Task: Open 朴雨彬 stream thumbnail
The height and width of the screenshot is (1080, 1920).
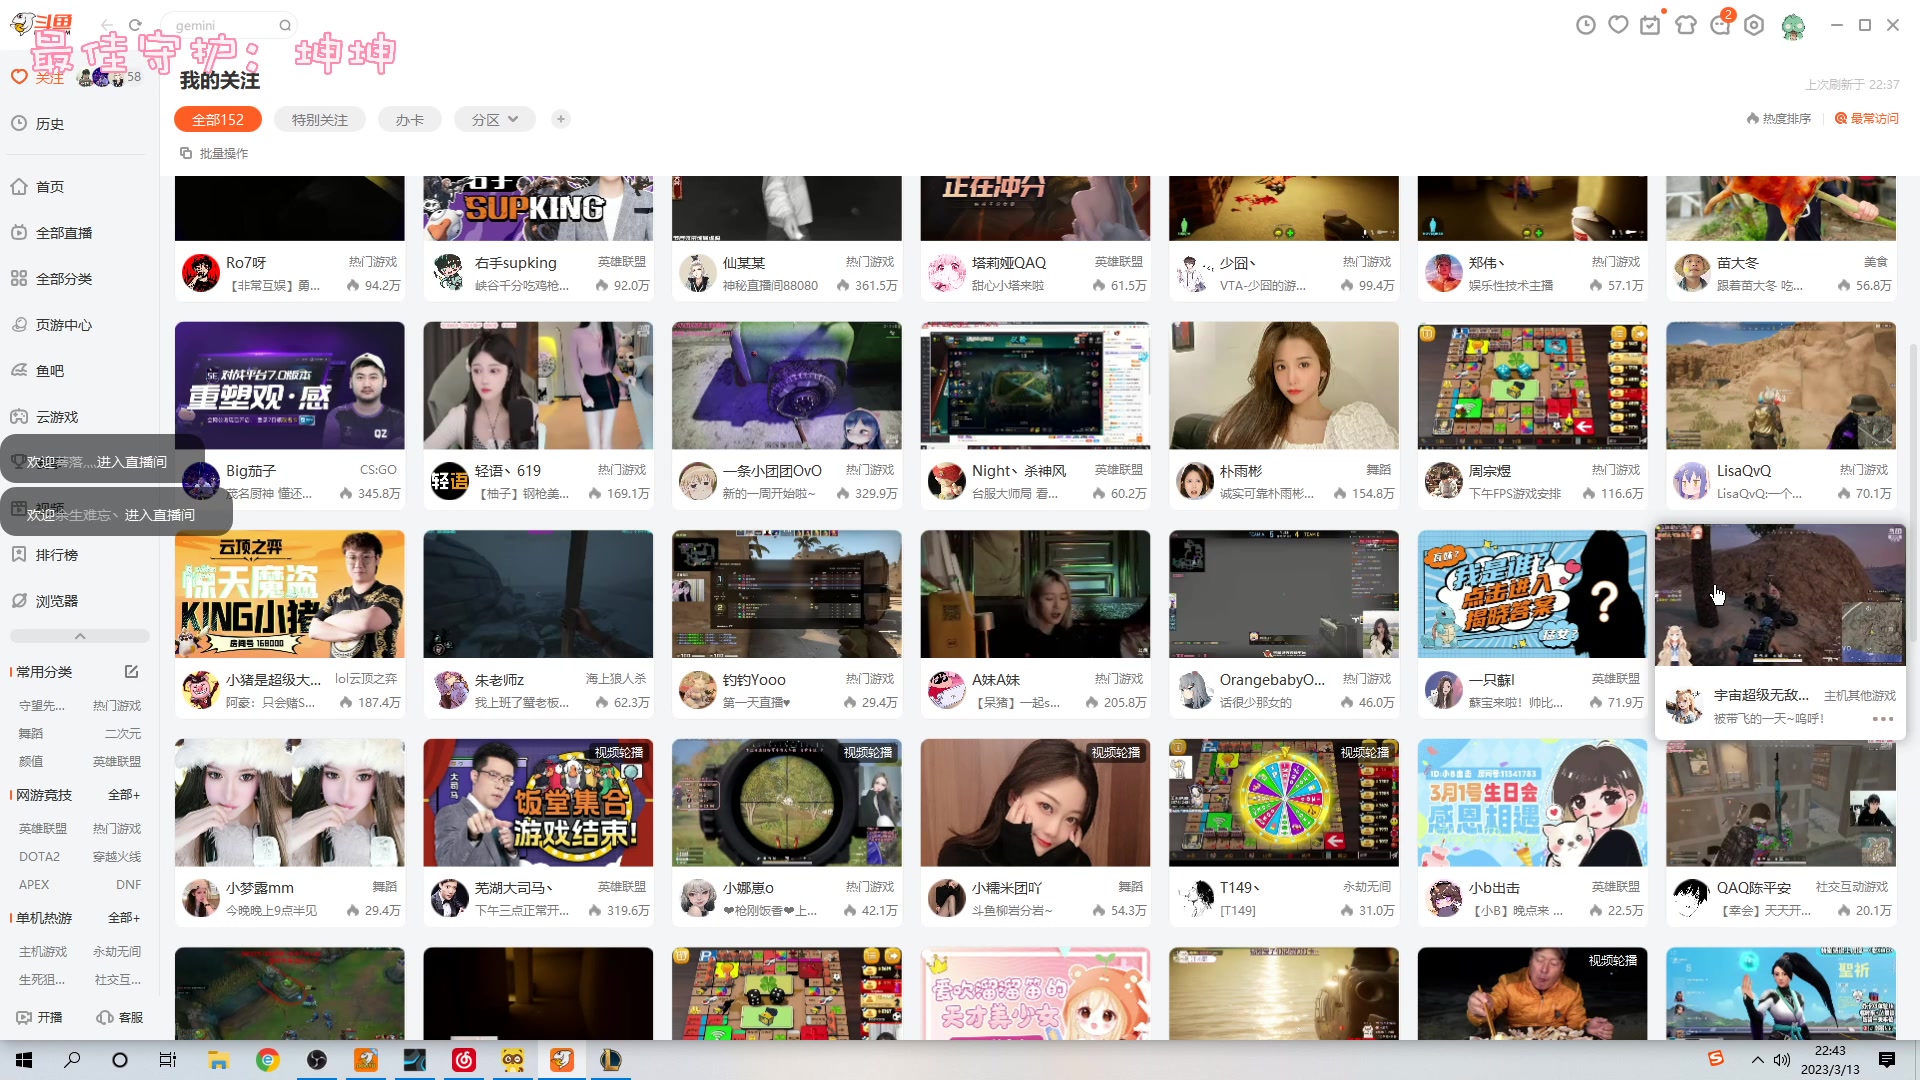Action: pos(1283,385)
